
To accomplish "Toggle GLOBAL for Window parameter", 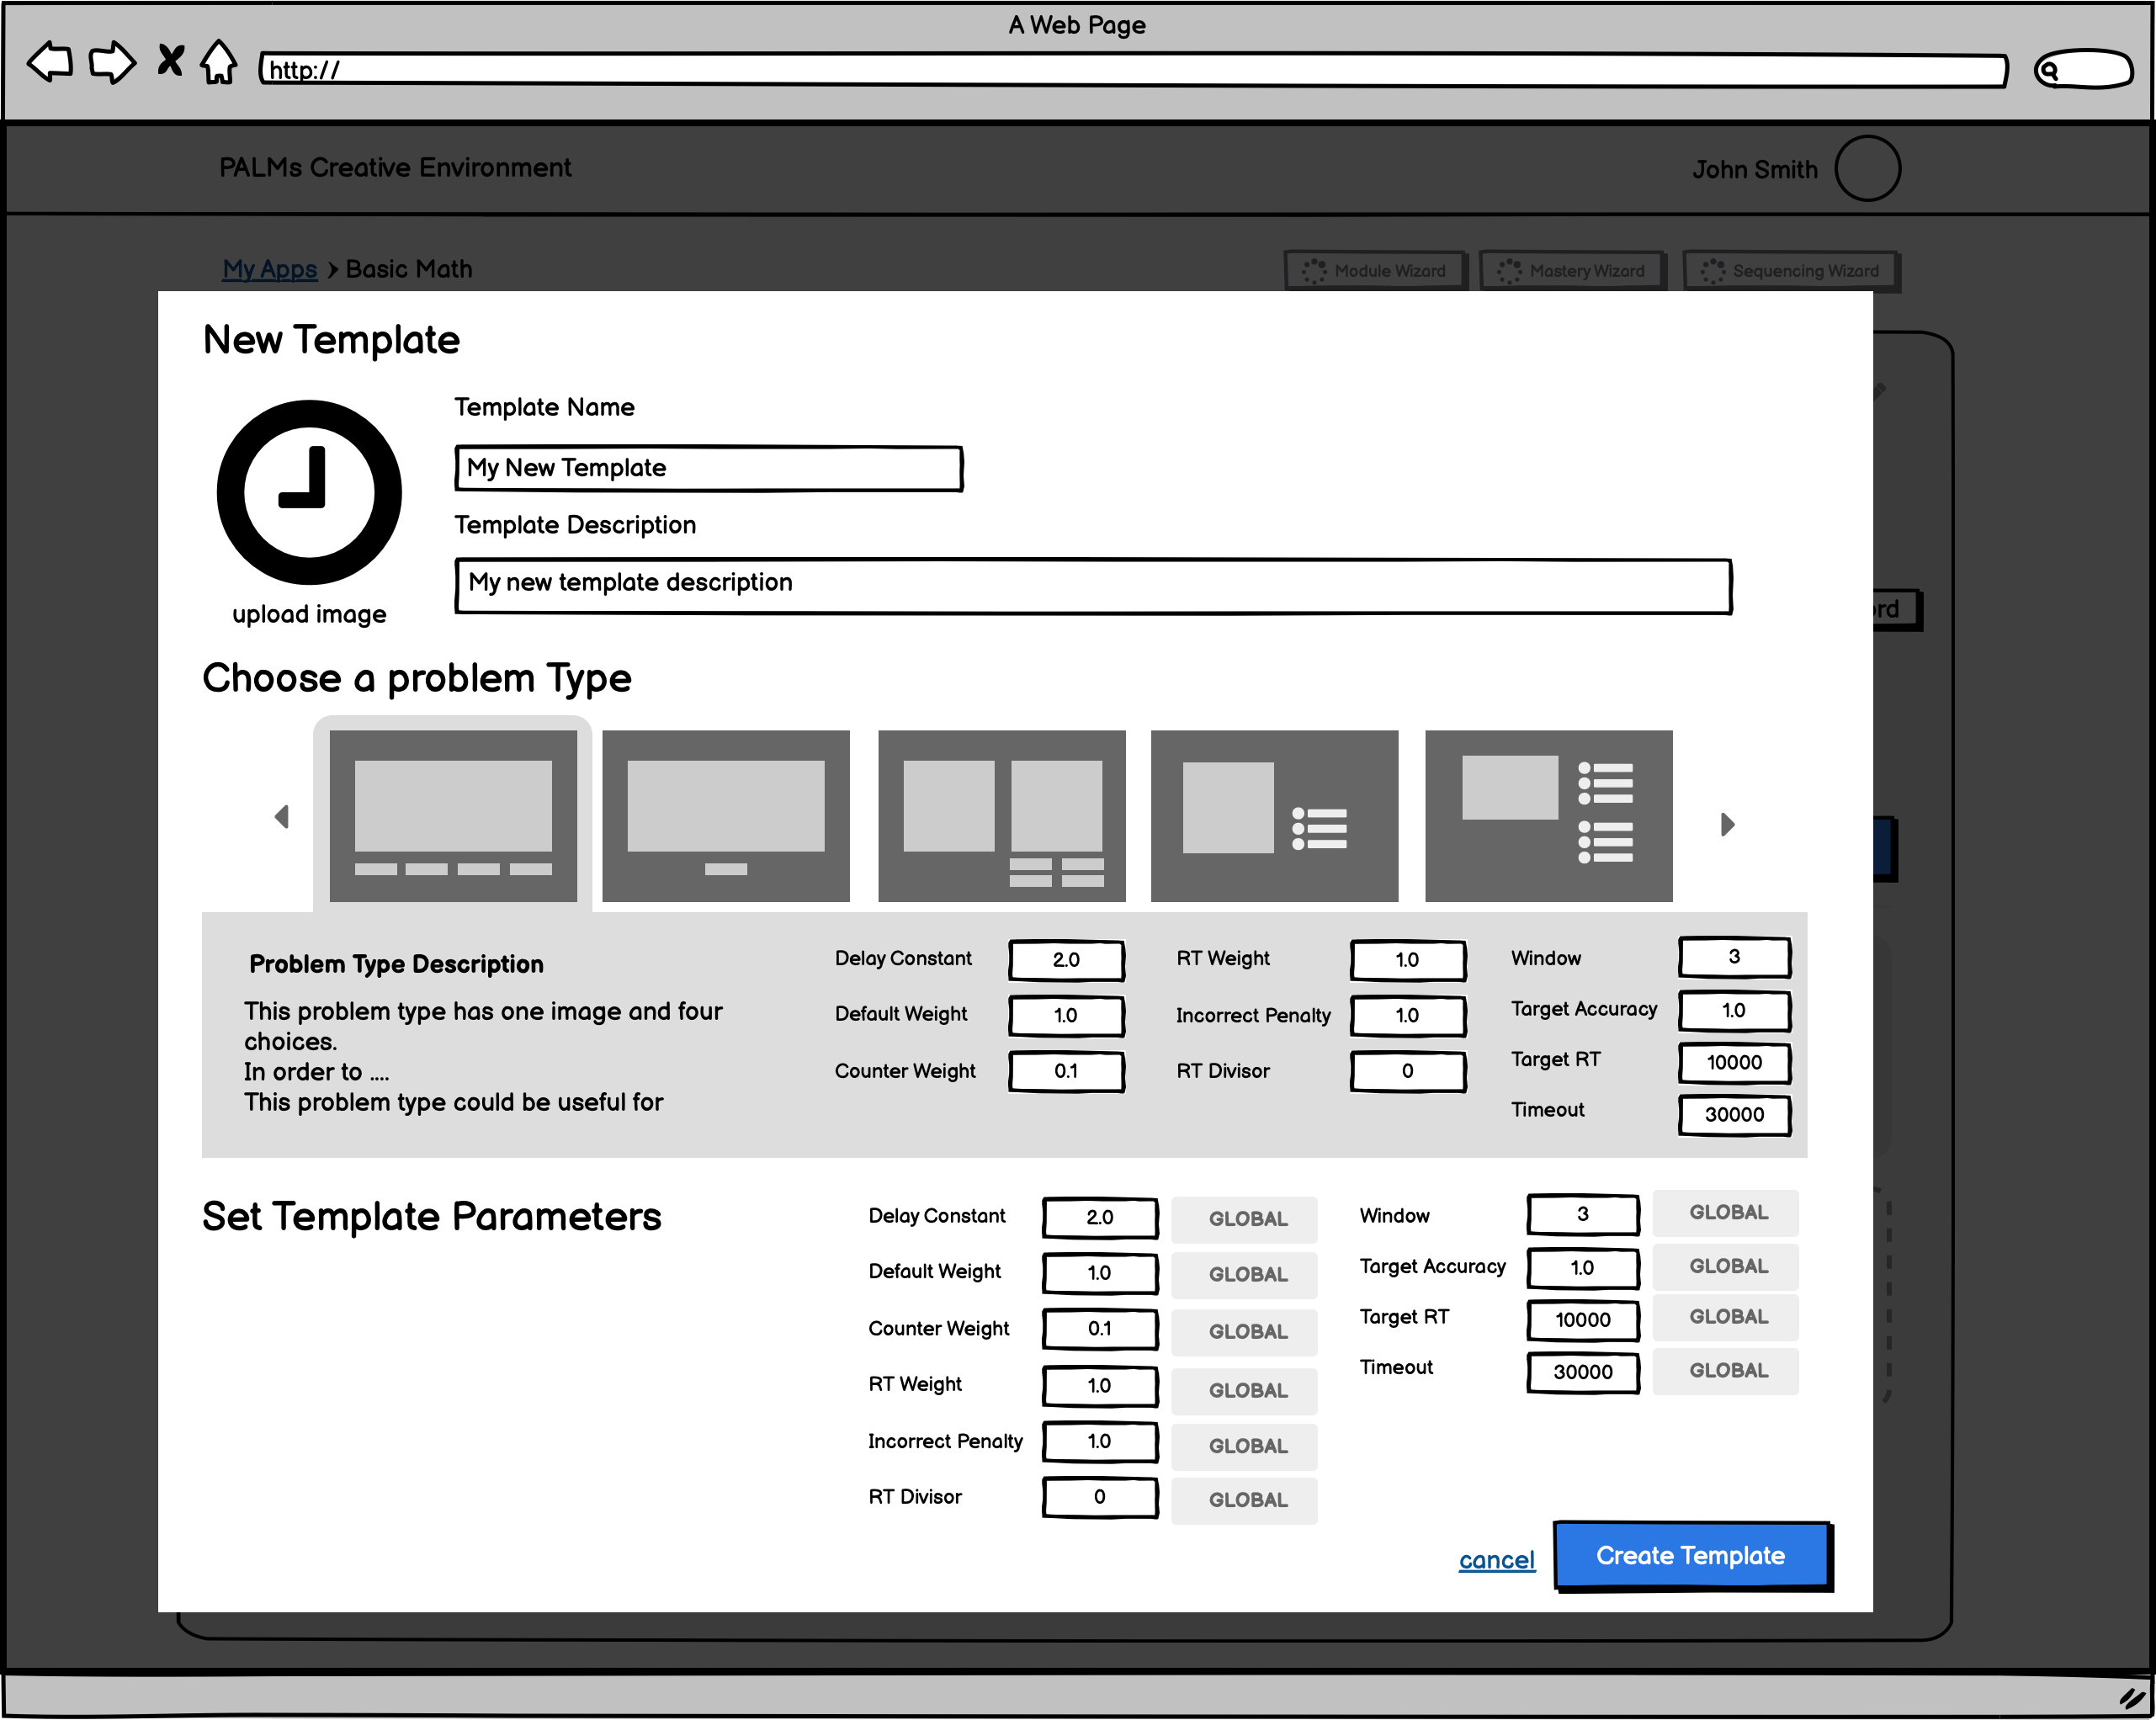I will click(x=1726, y=1212).
